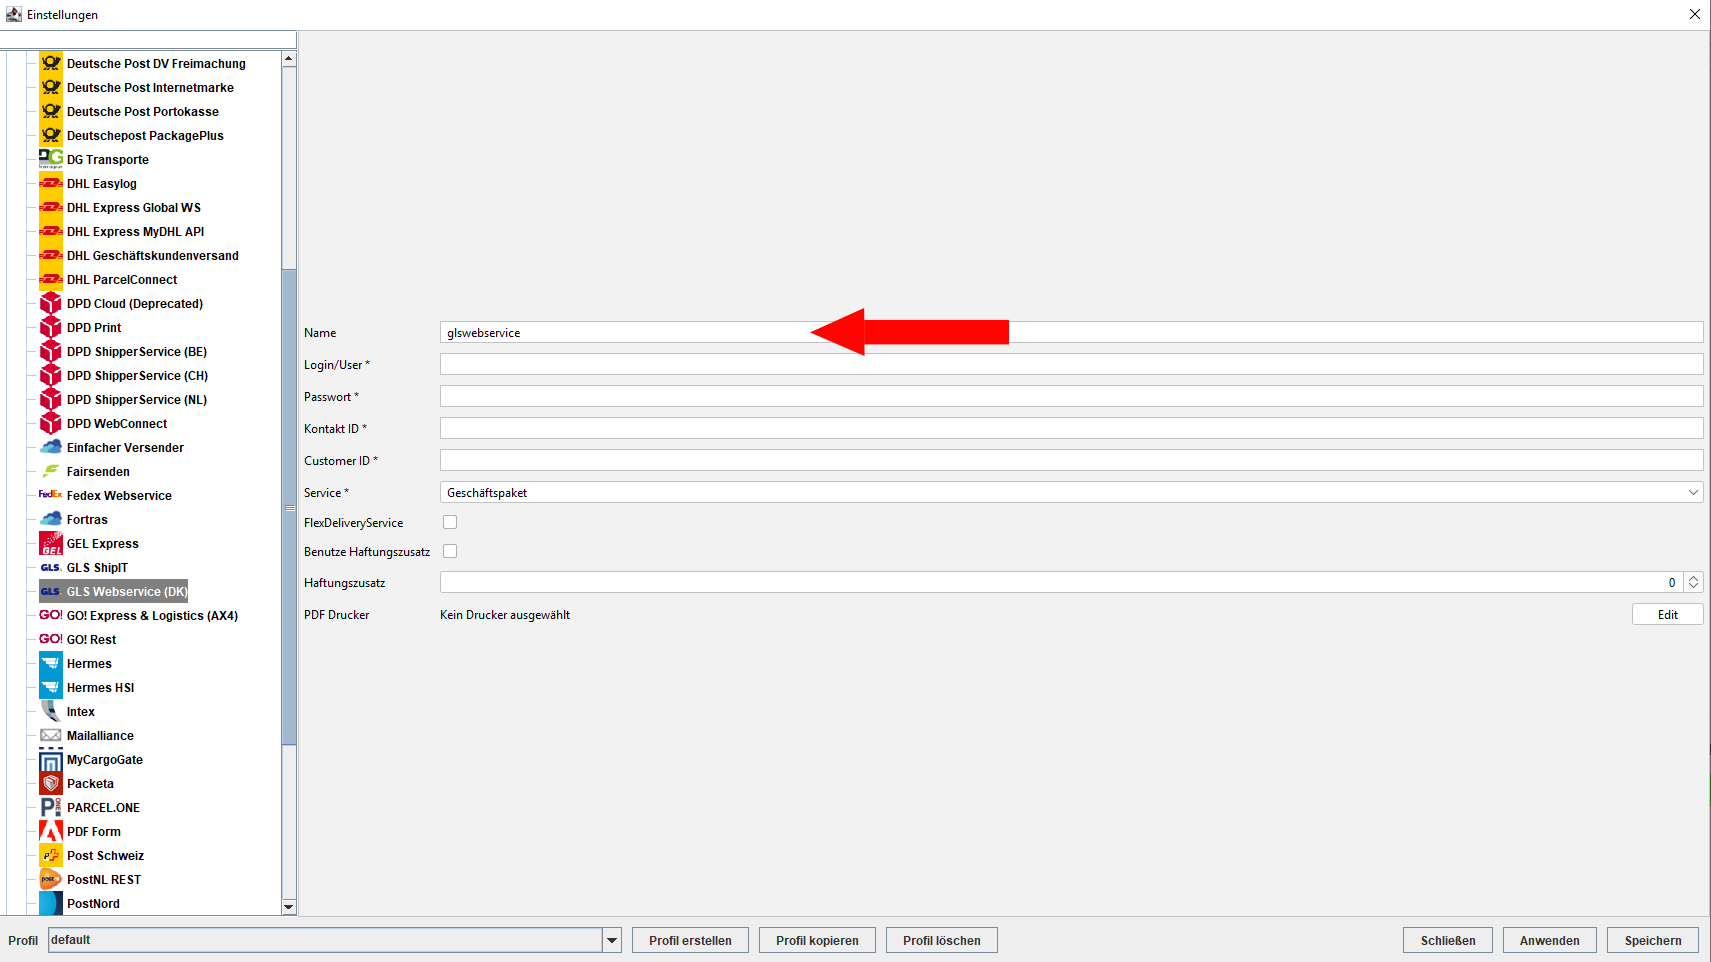Image resolution: width=1711 pixels, height=962 pixels.
Task: Click the Packeta red icon
Action: 51,783
